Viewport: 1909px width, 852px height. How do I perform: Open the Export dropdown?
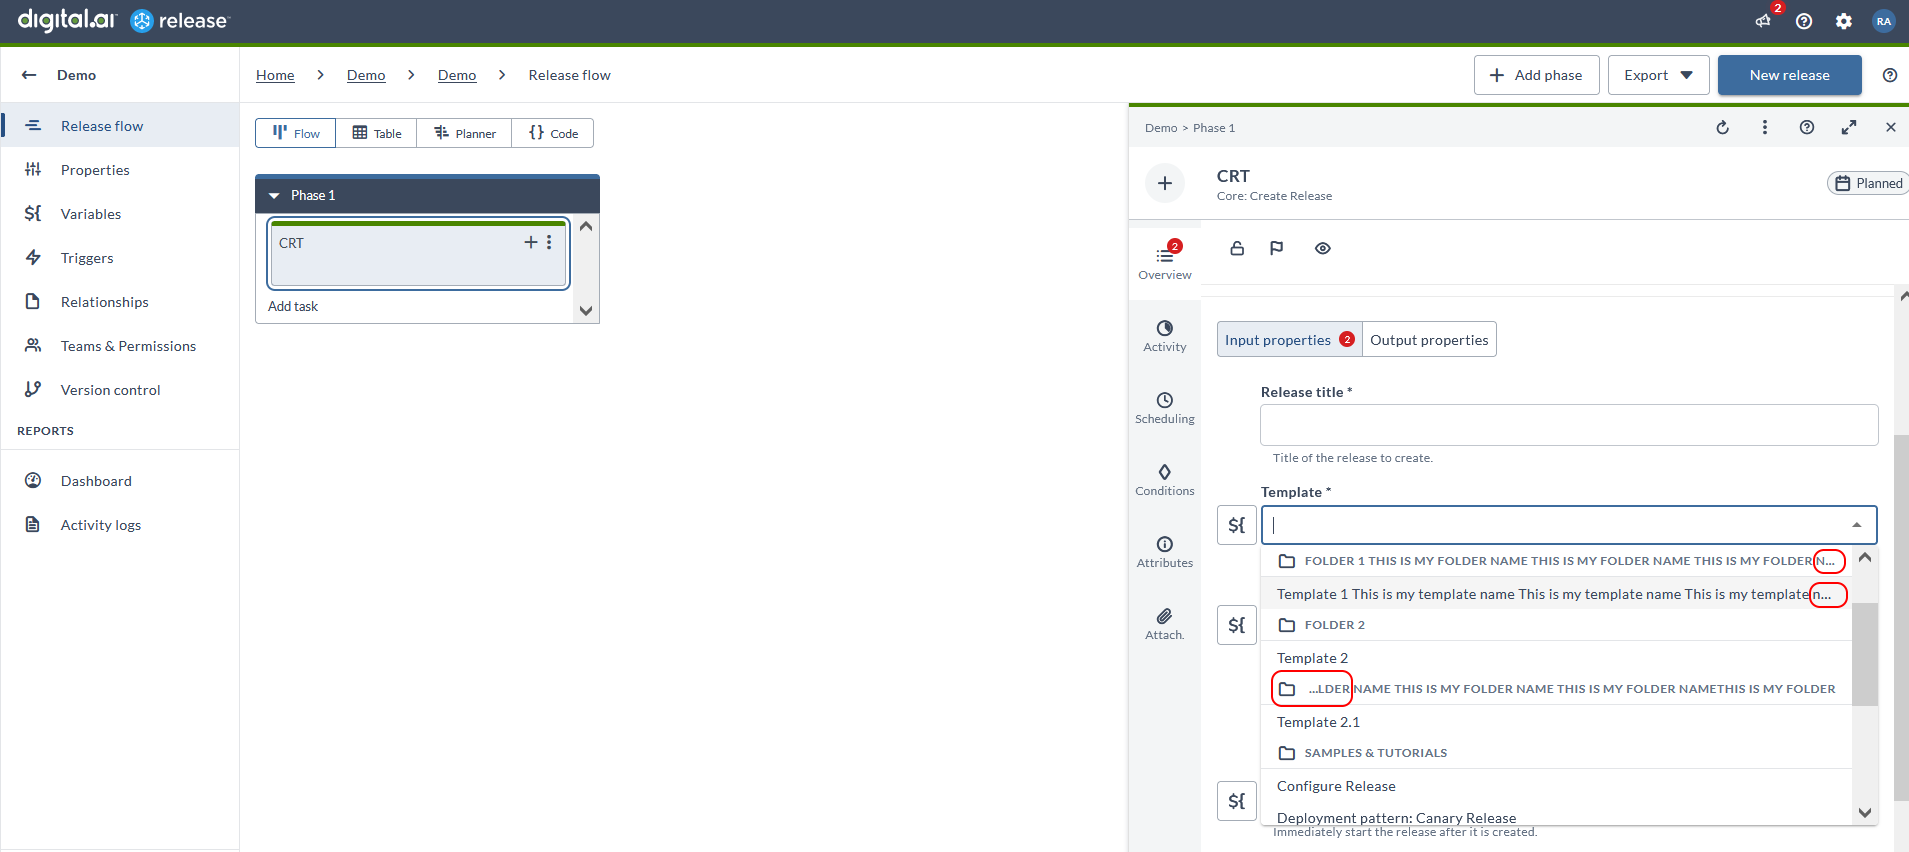1658,75
